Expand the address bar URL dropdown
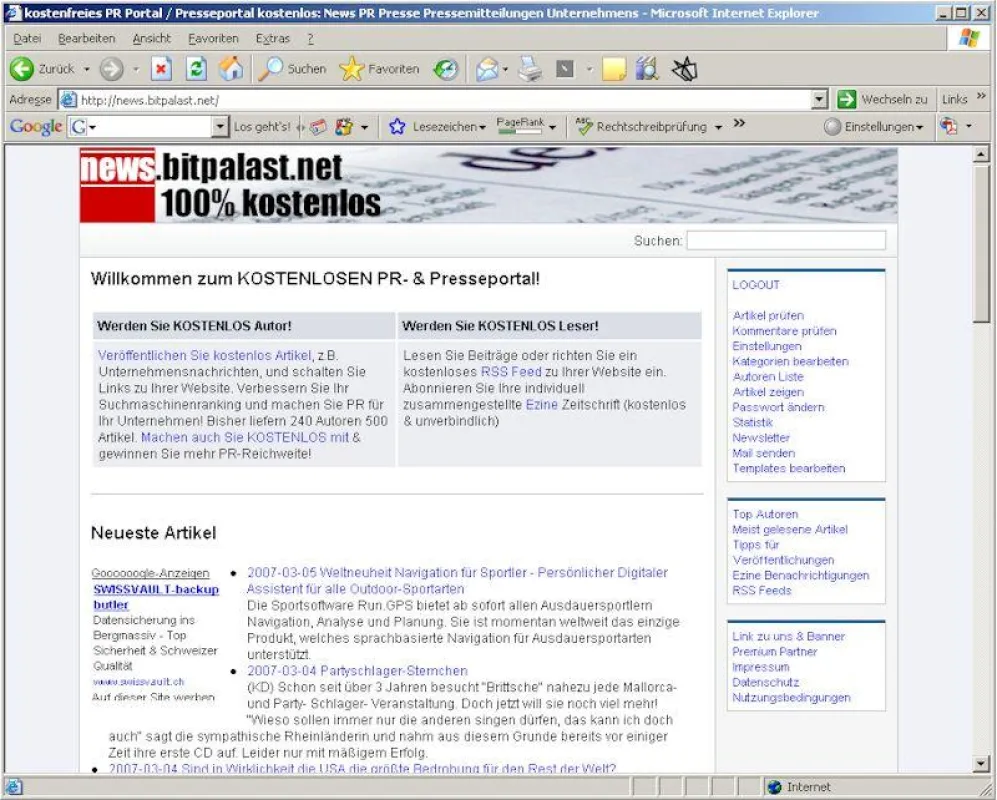Viewport: 997px width, 800px height. pyautogui.click(x=820, y=100)
